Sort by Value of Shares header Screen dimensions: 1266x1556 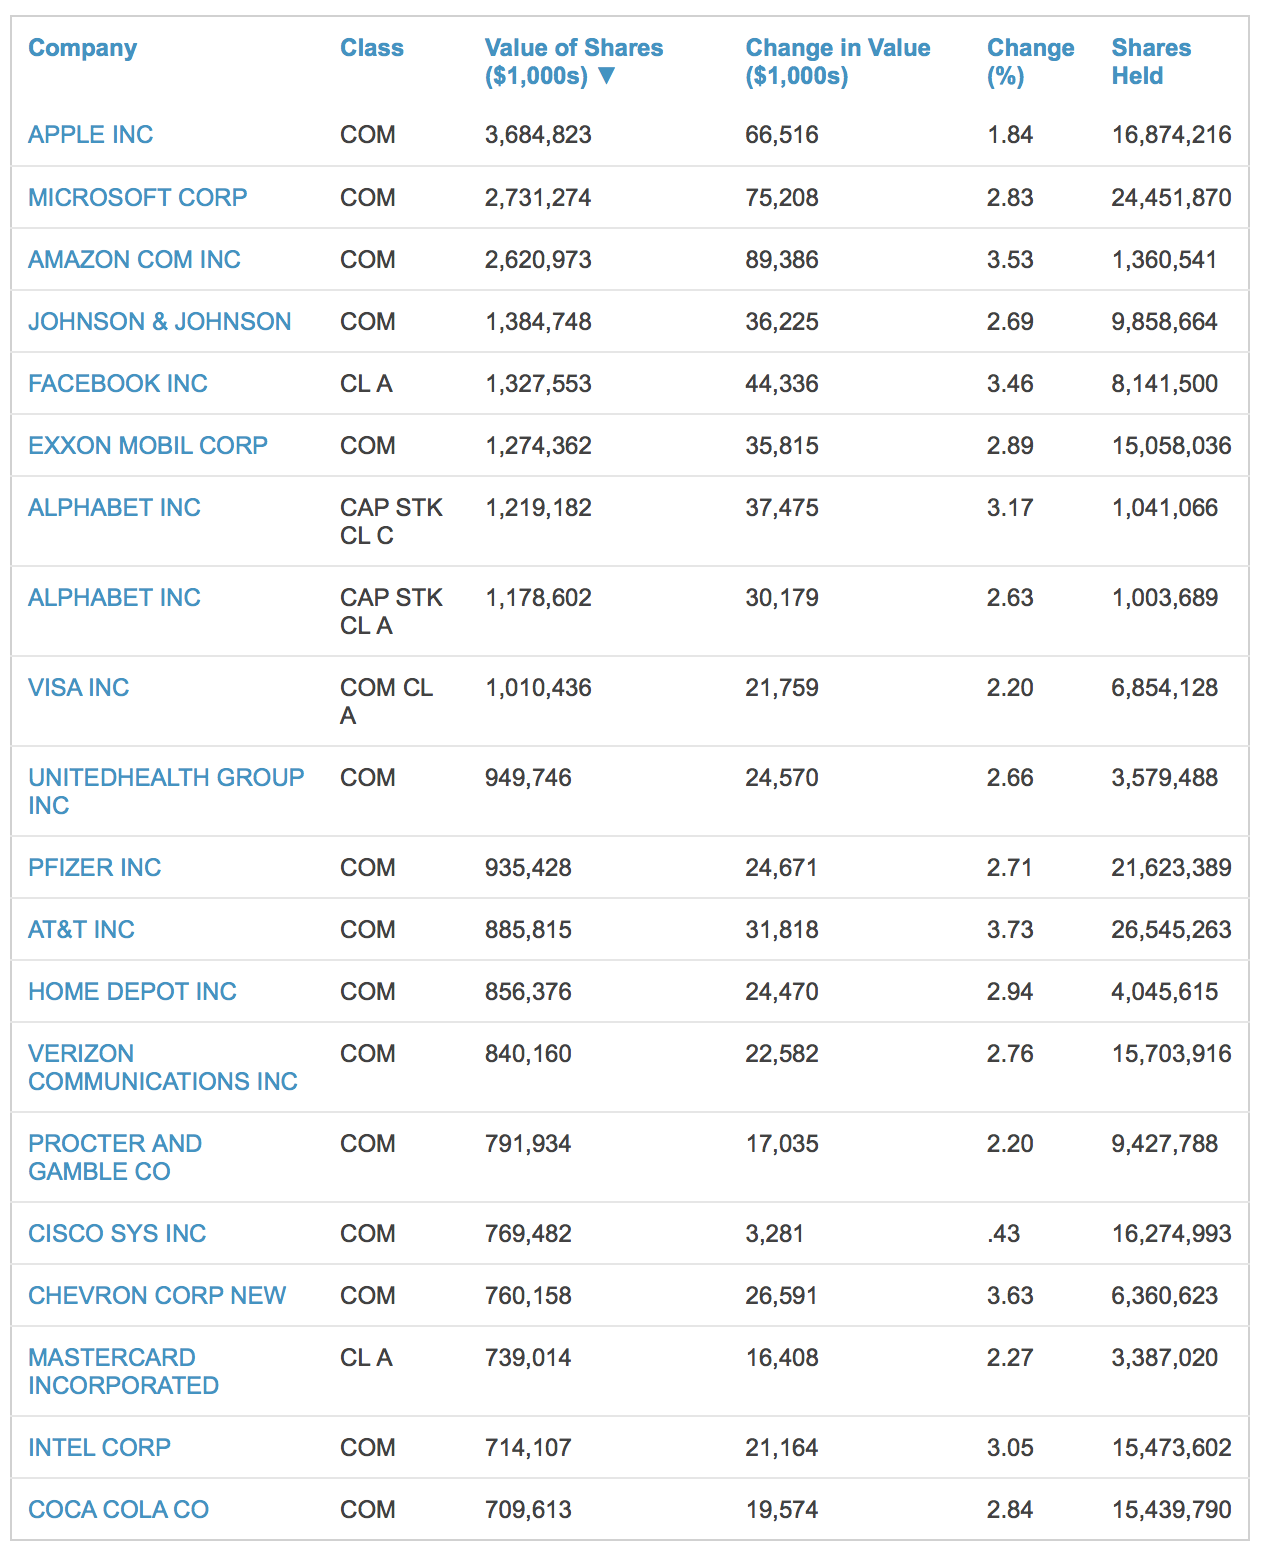tap(574, 62)
